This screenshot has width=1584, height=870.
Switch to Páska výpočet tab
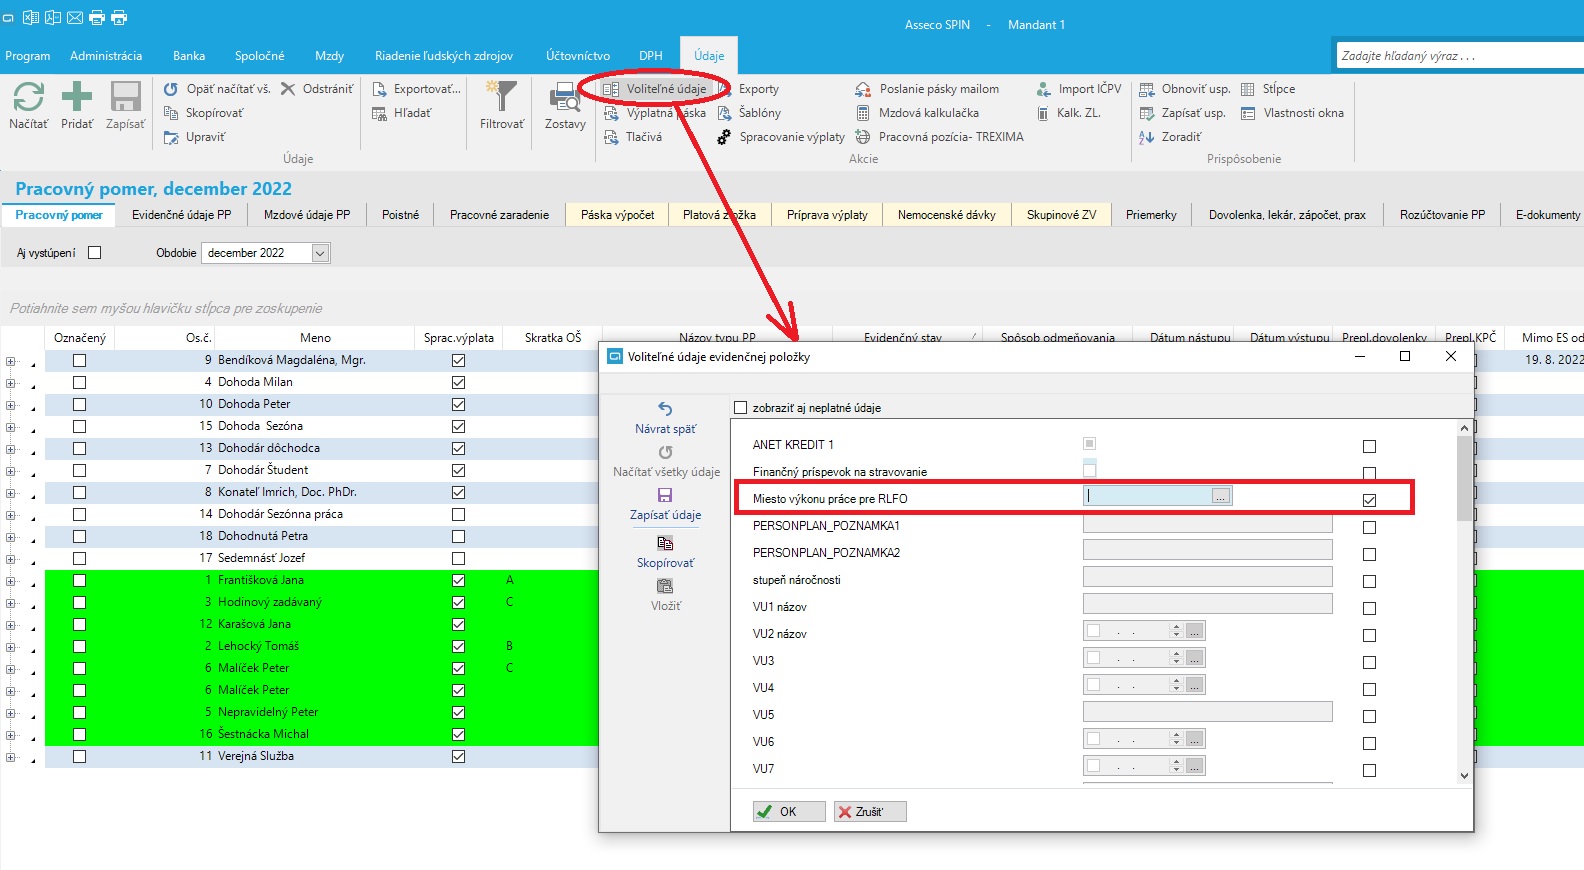coord(617,215)
